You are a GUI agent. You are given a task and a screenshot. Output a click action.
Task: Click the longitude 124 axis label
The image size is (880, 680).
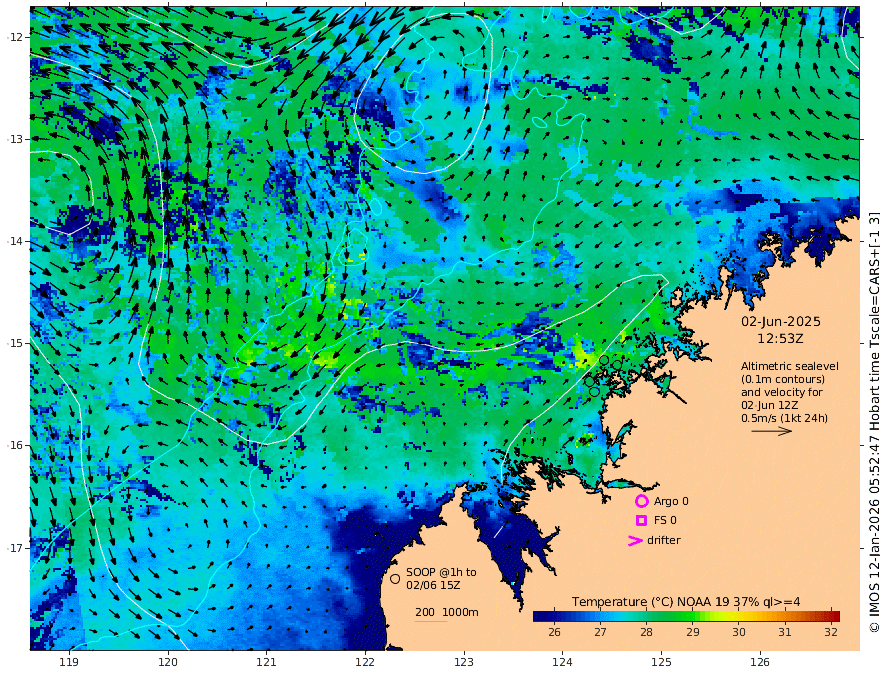pos(562,662)
